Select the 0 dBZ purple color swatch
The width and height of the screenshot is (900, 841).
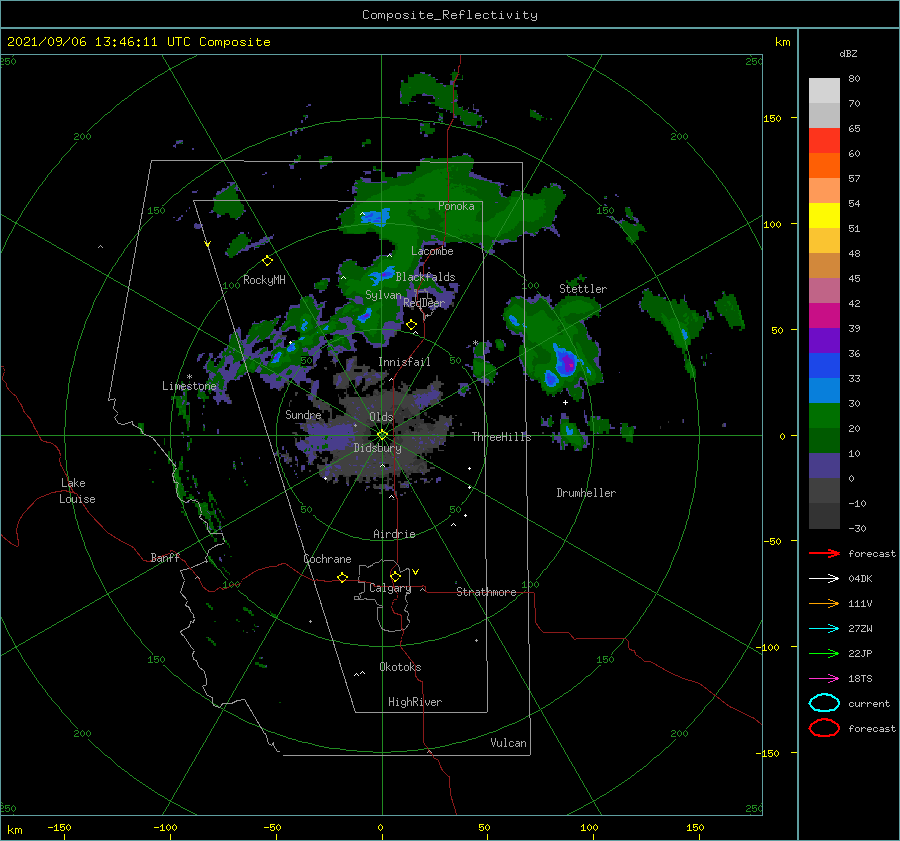point(824,465)
